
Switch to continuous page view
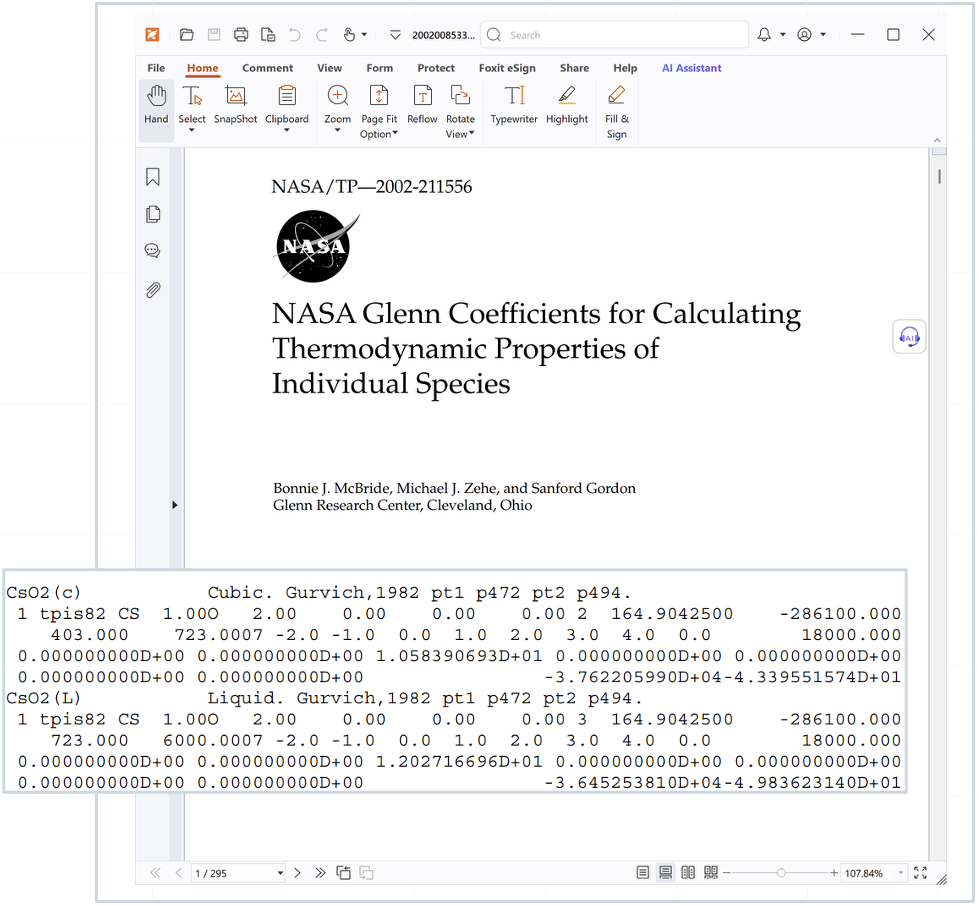665,873
